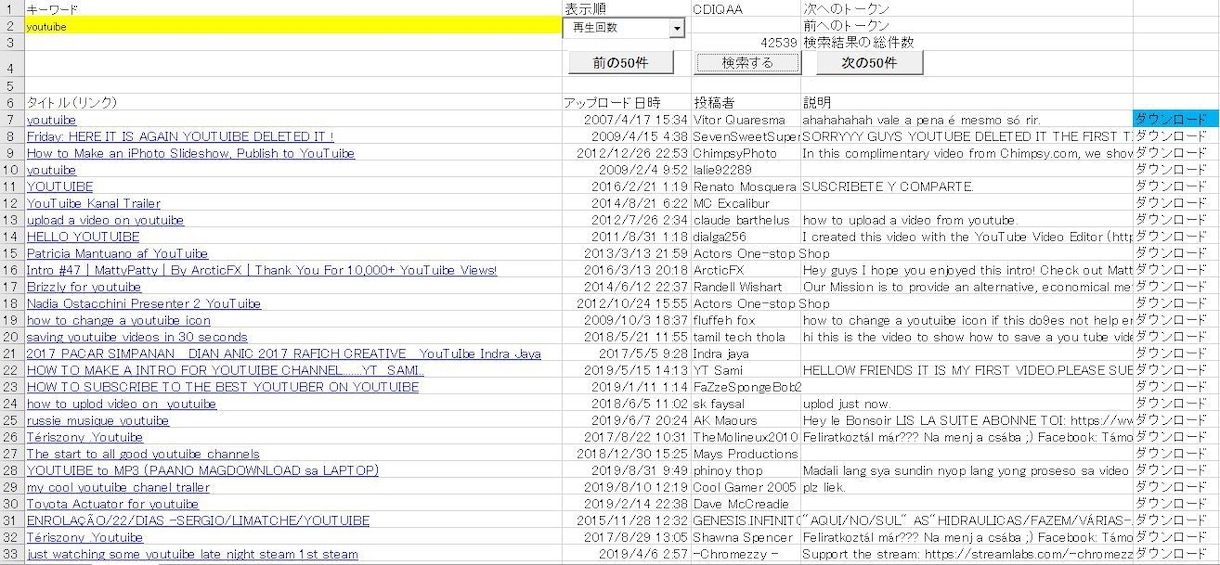Select the Cool Gamer 2005 uploader cell
This screenshot has width=1220, height=565.
click(x=746, y=487)
